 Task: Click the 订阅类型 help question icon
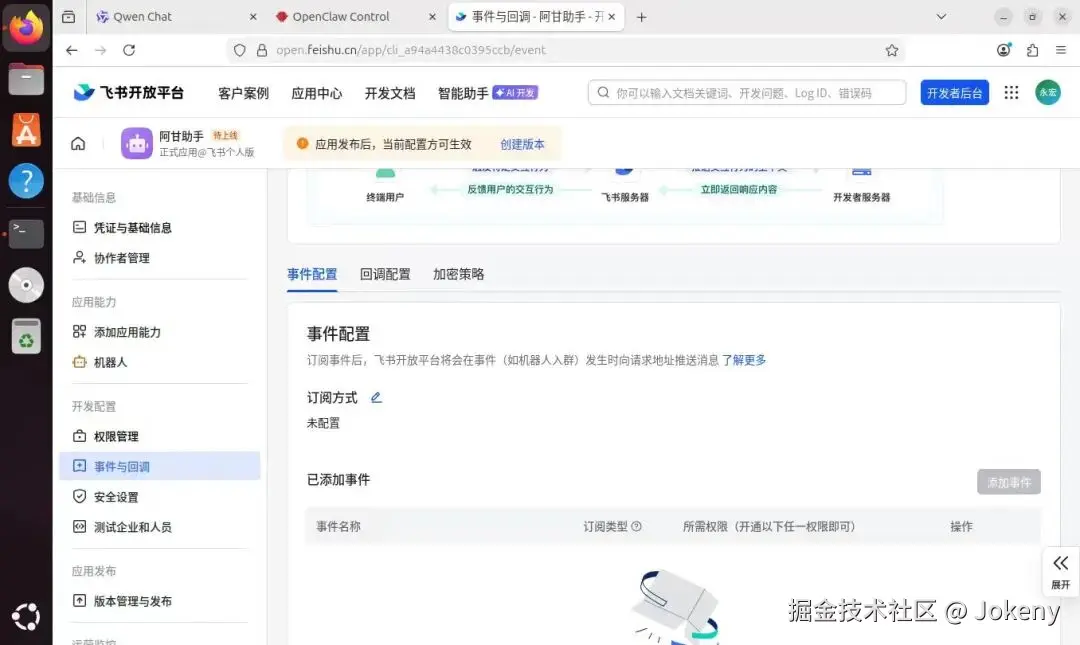point(636,526)
